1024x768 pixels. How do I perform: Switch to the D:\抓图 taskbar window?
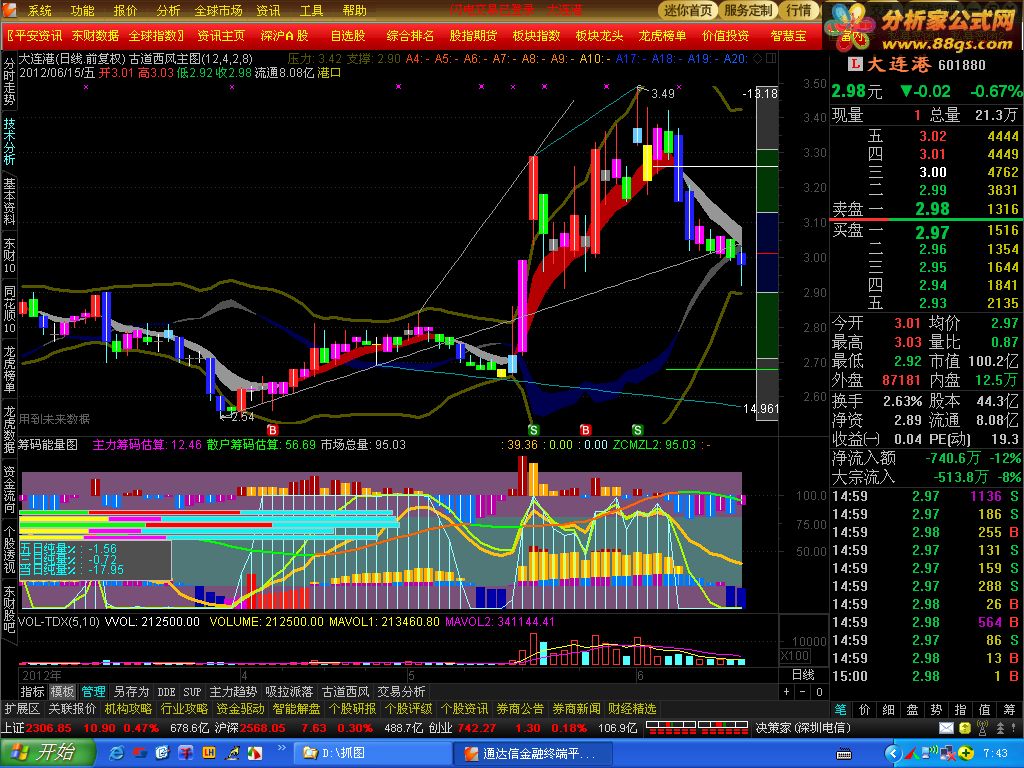370,753
